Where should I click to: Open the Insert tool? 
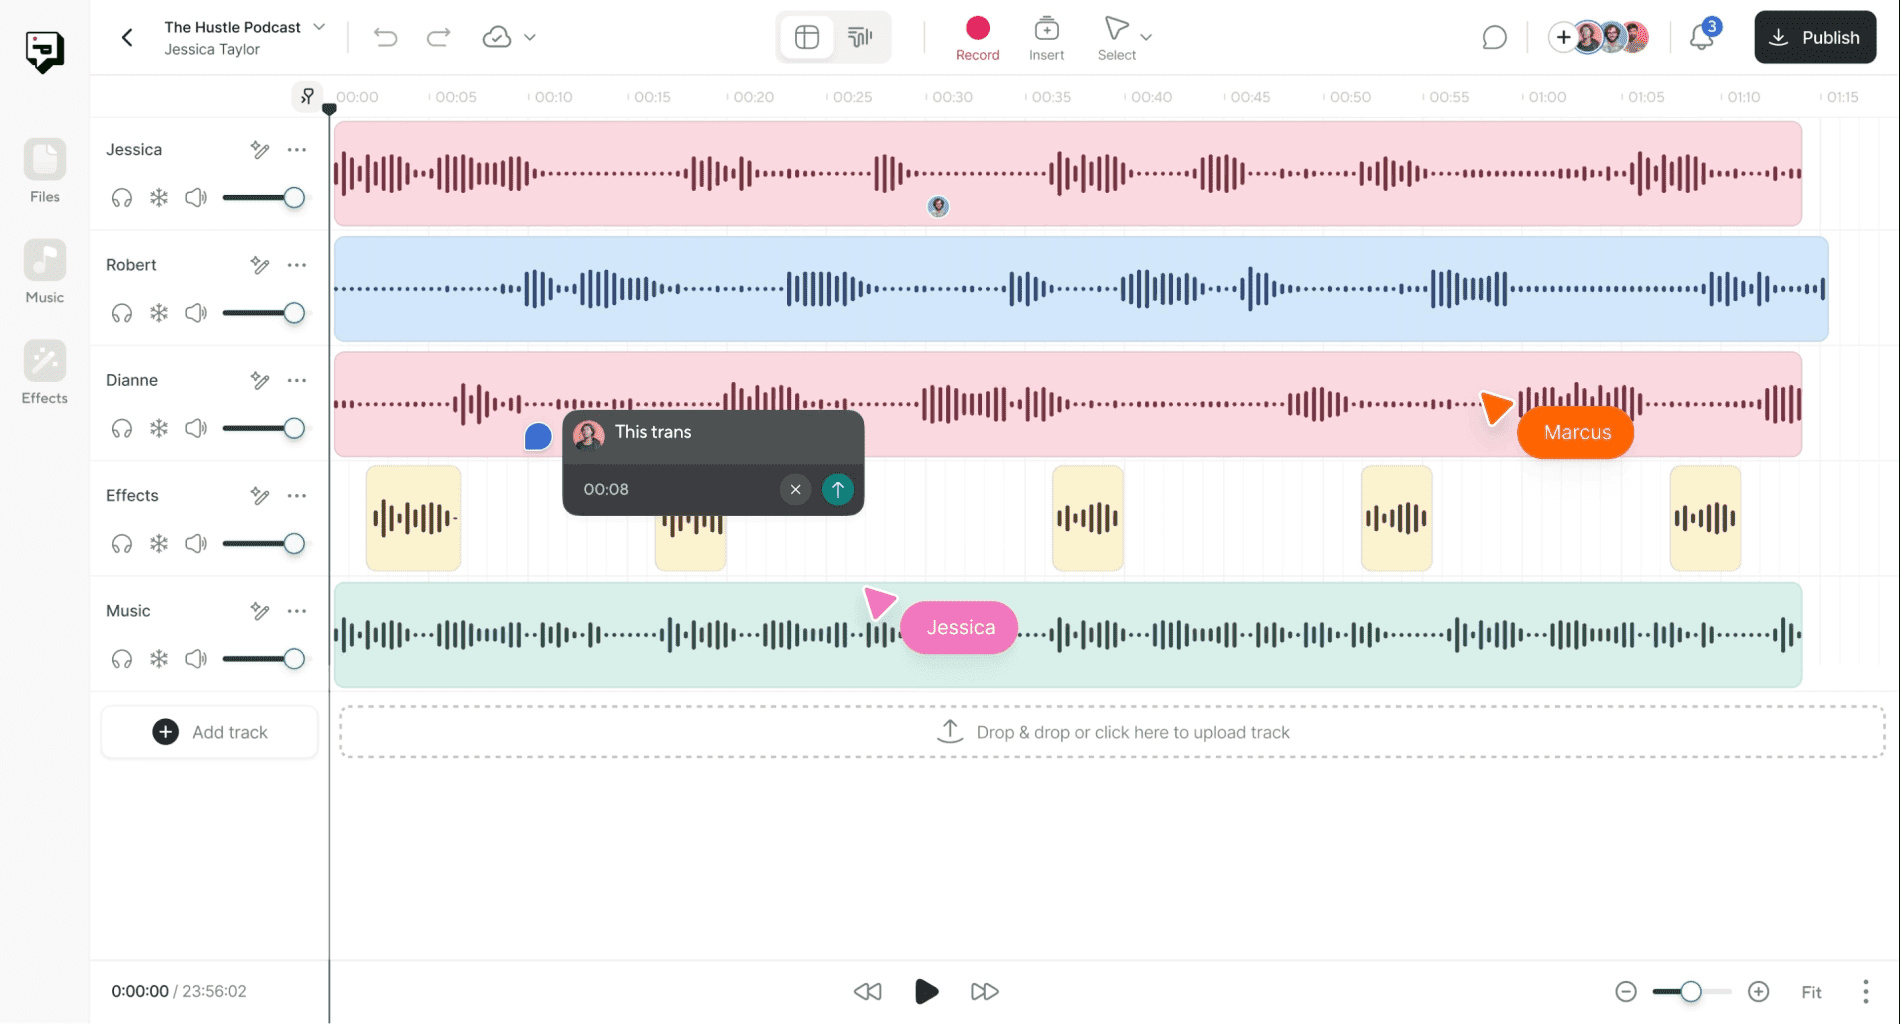point(1046,38)
